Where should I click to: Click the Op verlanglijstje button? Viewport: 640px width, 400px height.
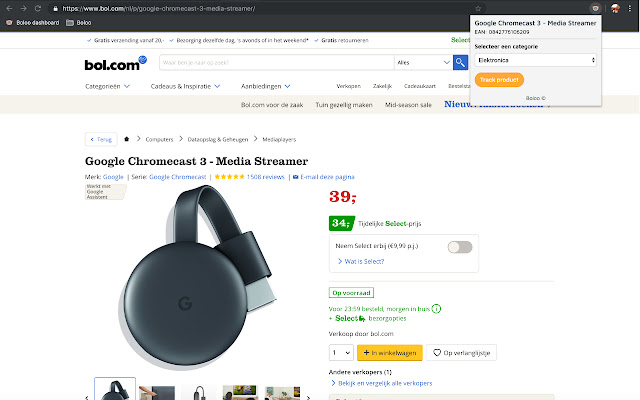(461, 352)
